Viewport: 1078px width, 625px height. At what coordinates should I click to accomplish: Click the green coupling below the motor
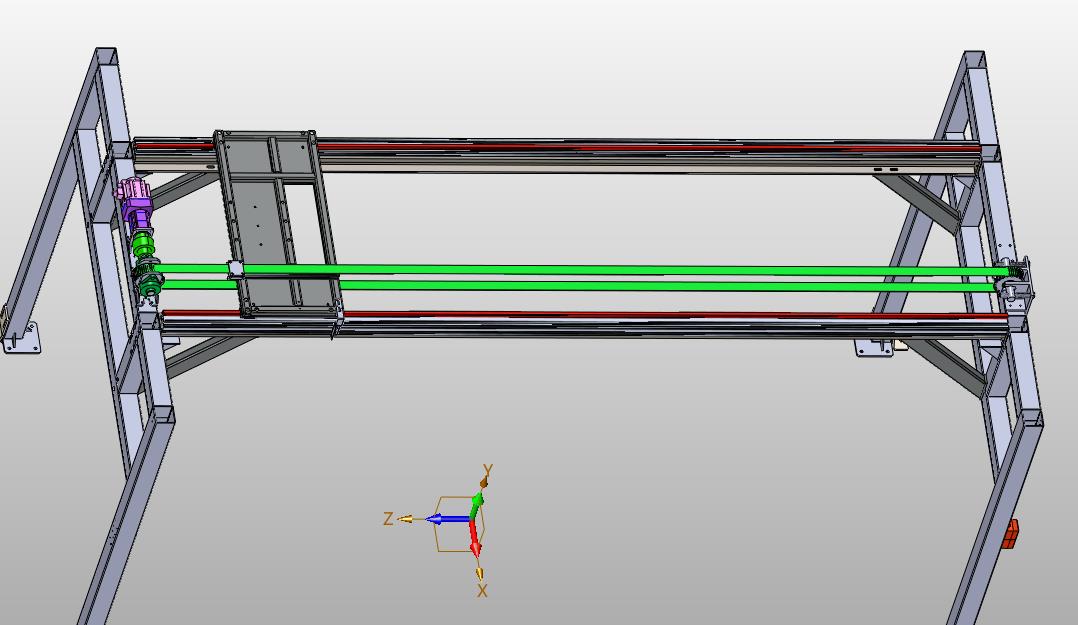click(x=144, y=244)
